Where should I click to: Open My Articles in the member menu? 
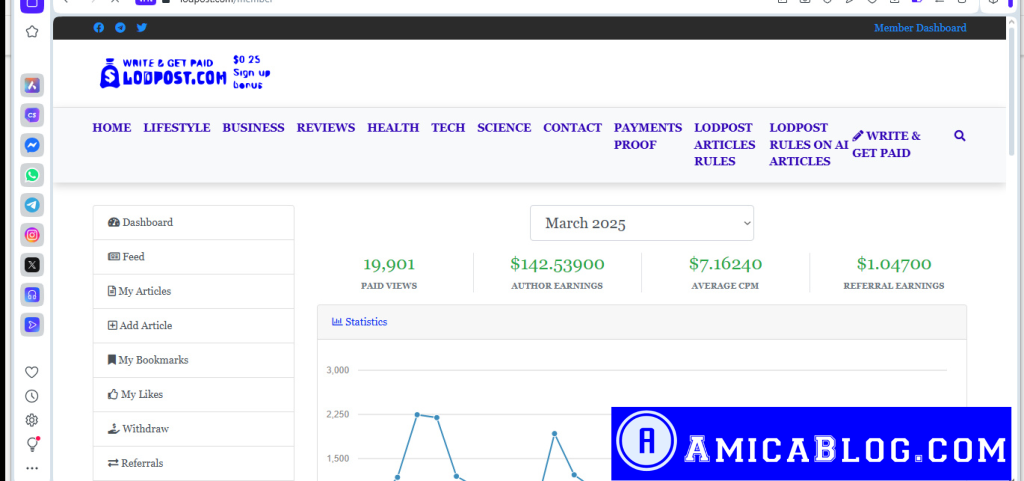[144, 291]
